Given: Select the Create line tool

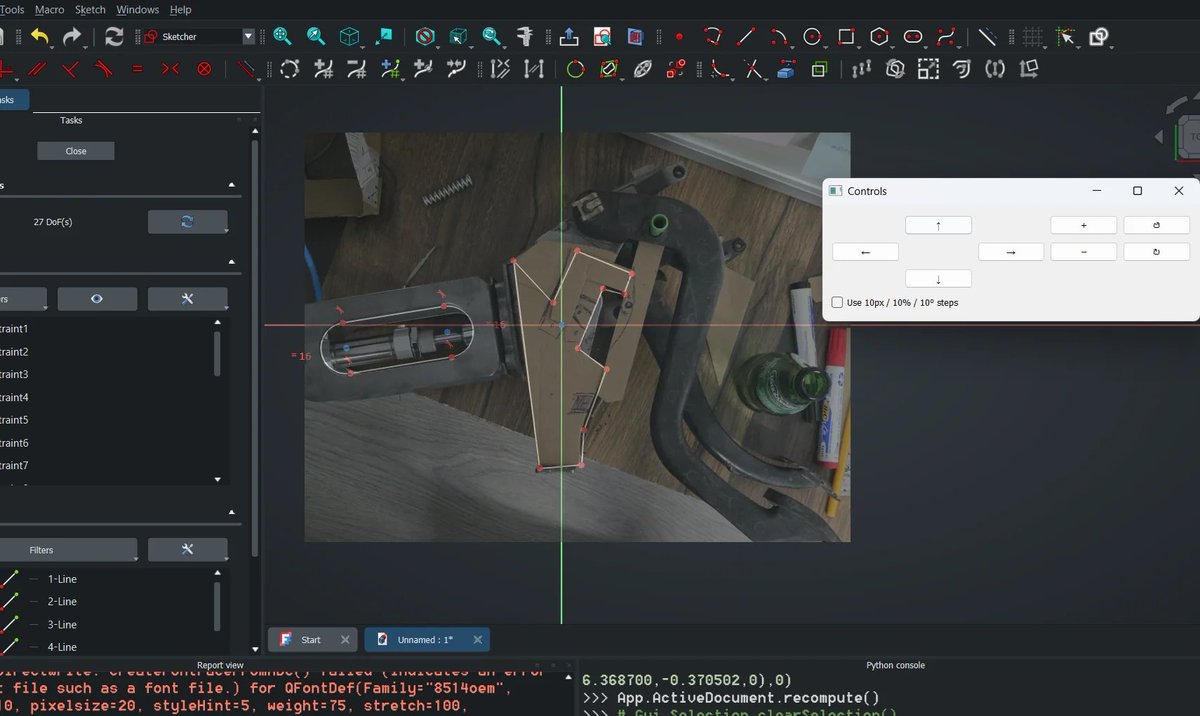Looking at the screenshot, I should [x=746, y=36].
